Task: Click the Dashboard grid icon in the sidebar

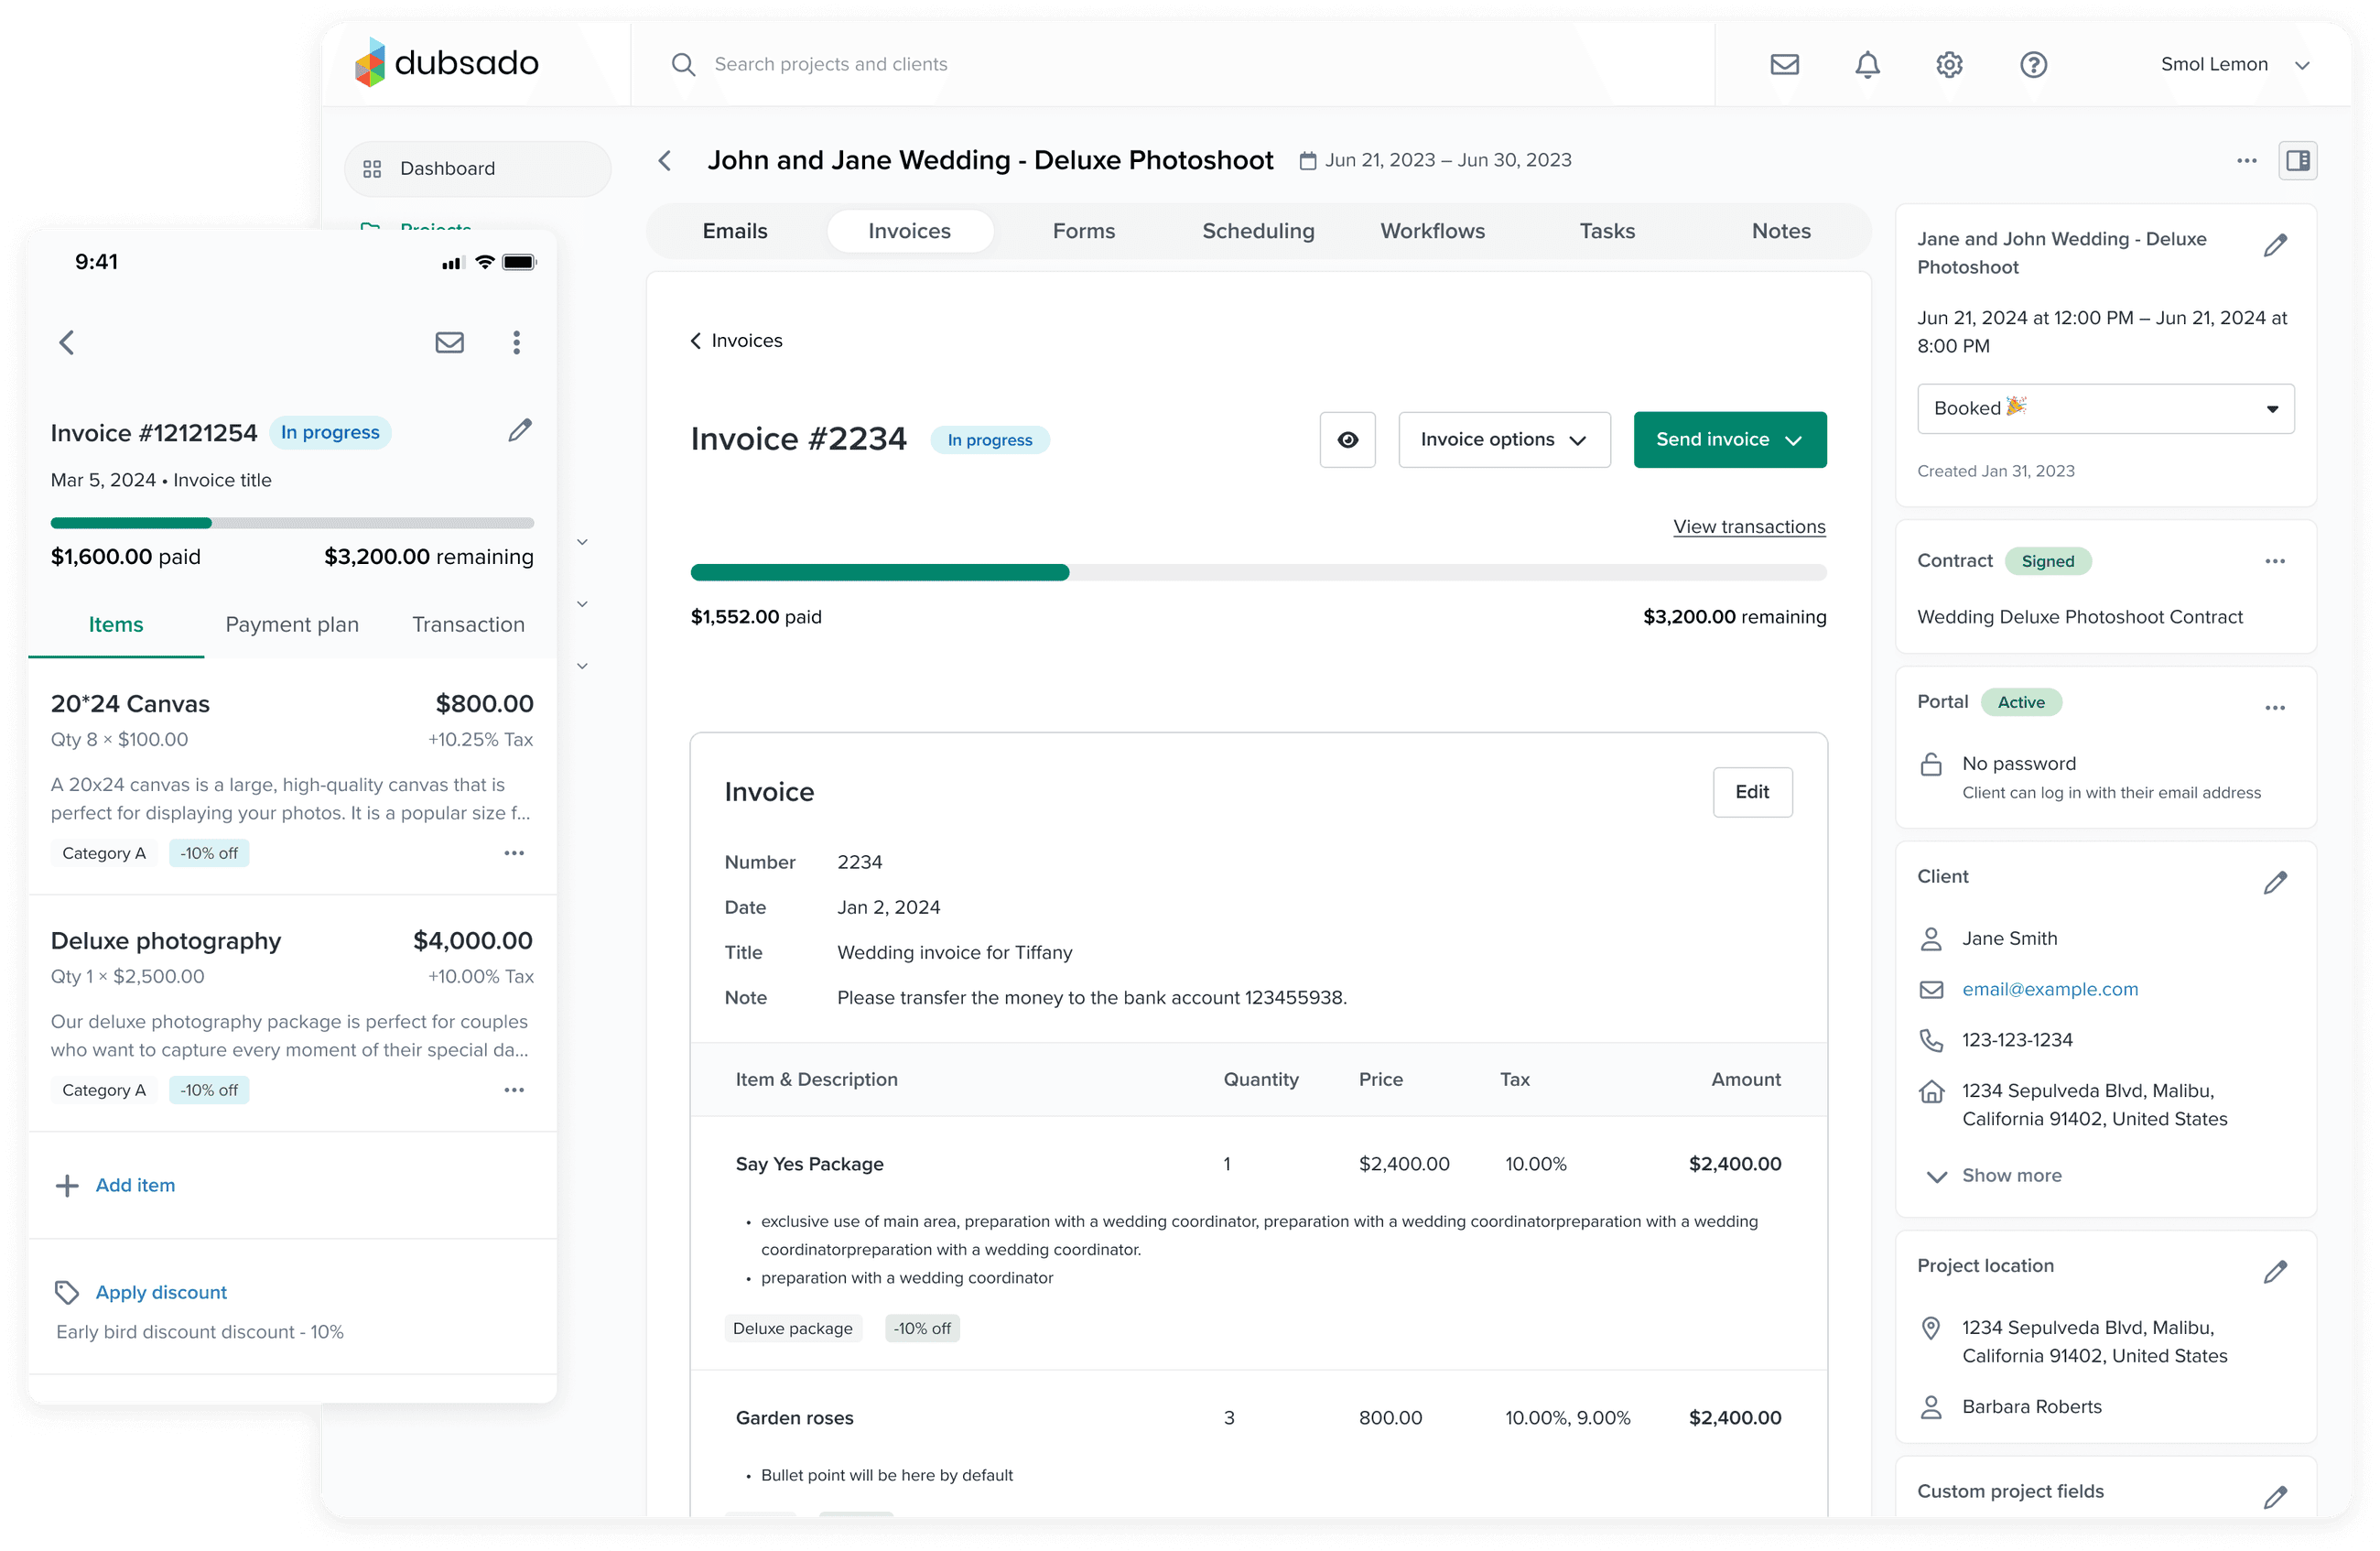Action: 372,168
